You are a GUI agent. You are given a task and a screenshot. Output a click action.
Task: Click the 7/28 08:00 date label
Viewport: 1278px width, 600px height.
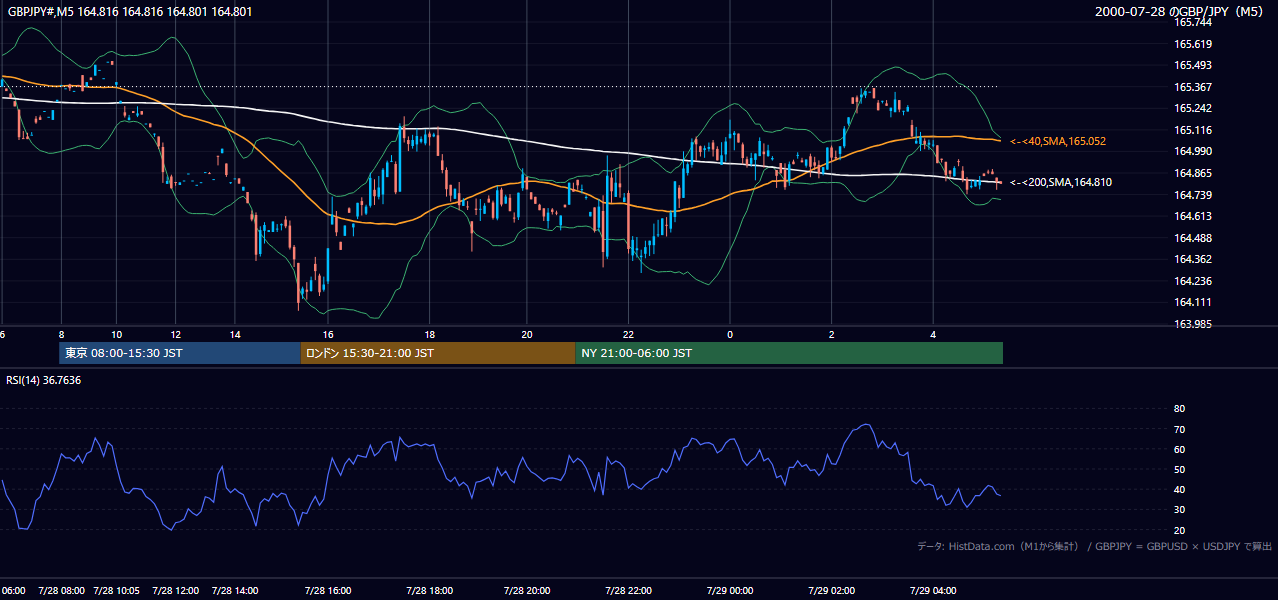coord(62,591)
